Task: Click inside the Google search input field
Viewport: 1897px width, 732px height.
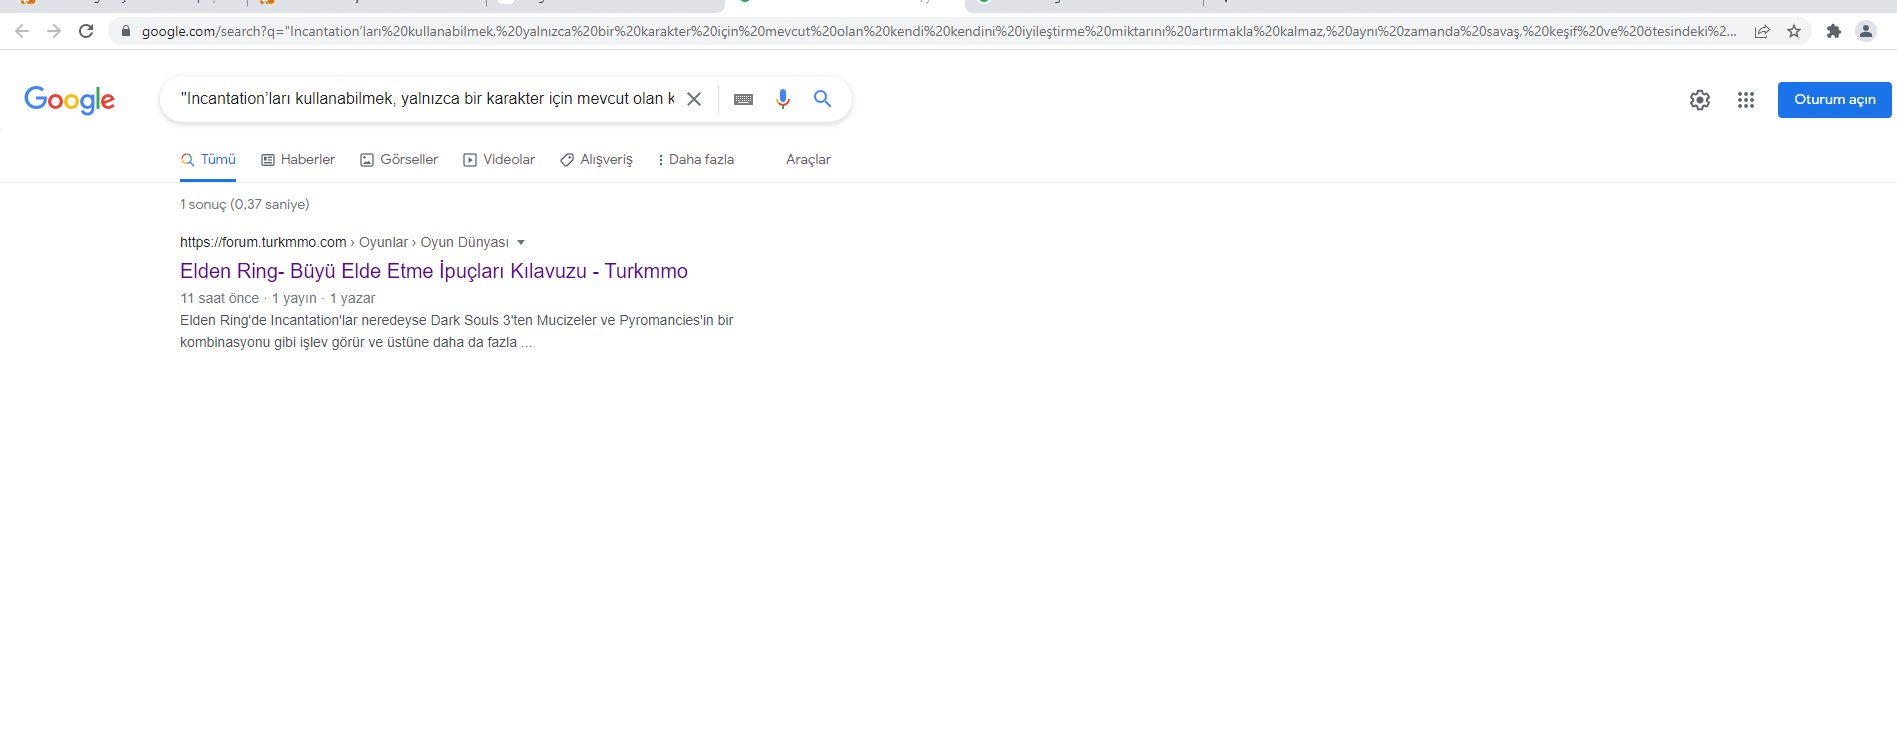Action: click(427, 99)
